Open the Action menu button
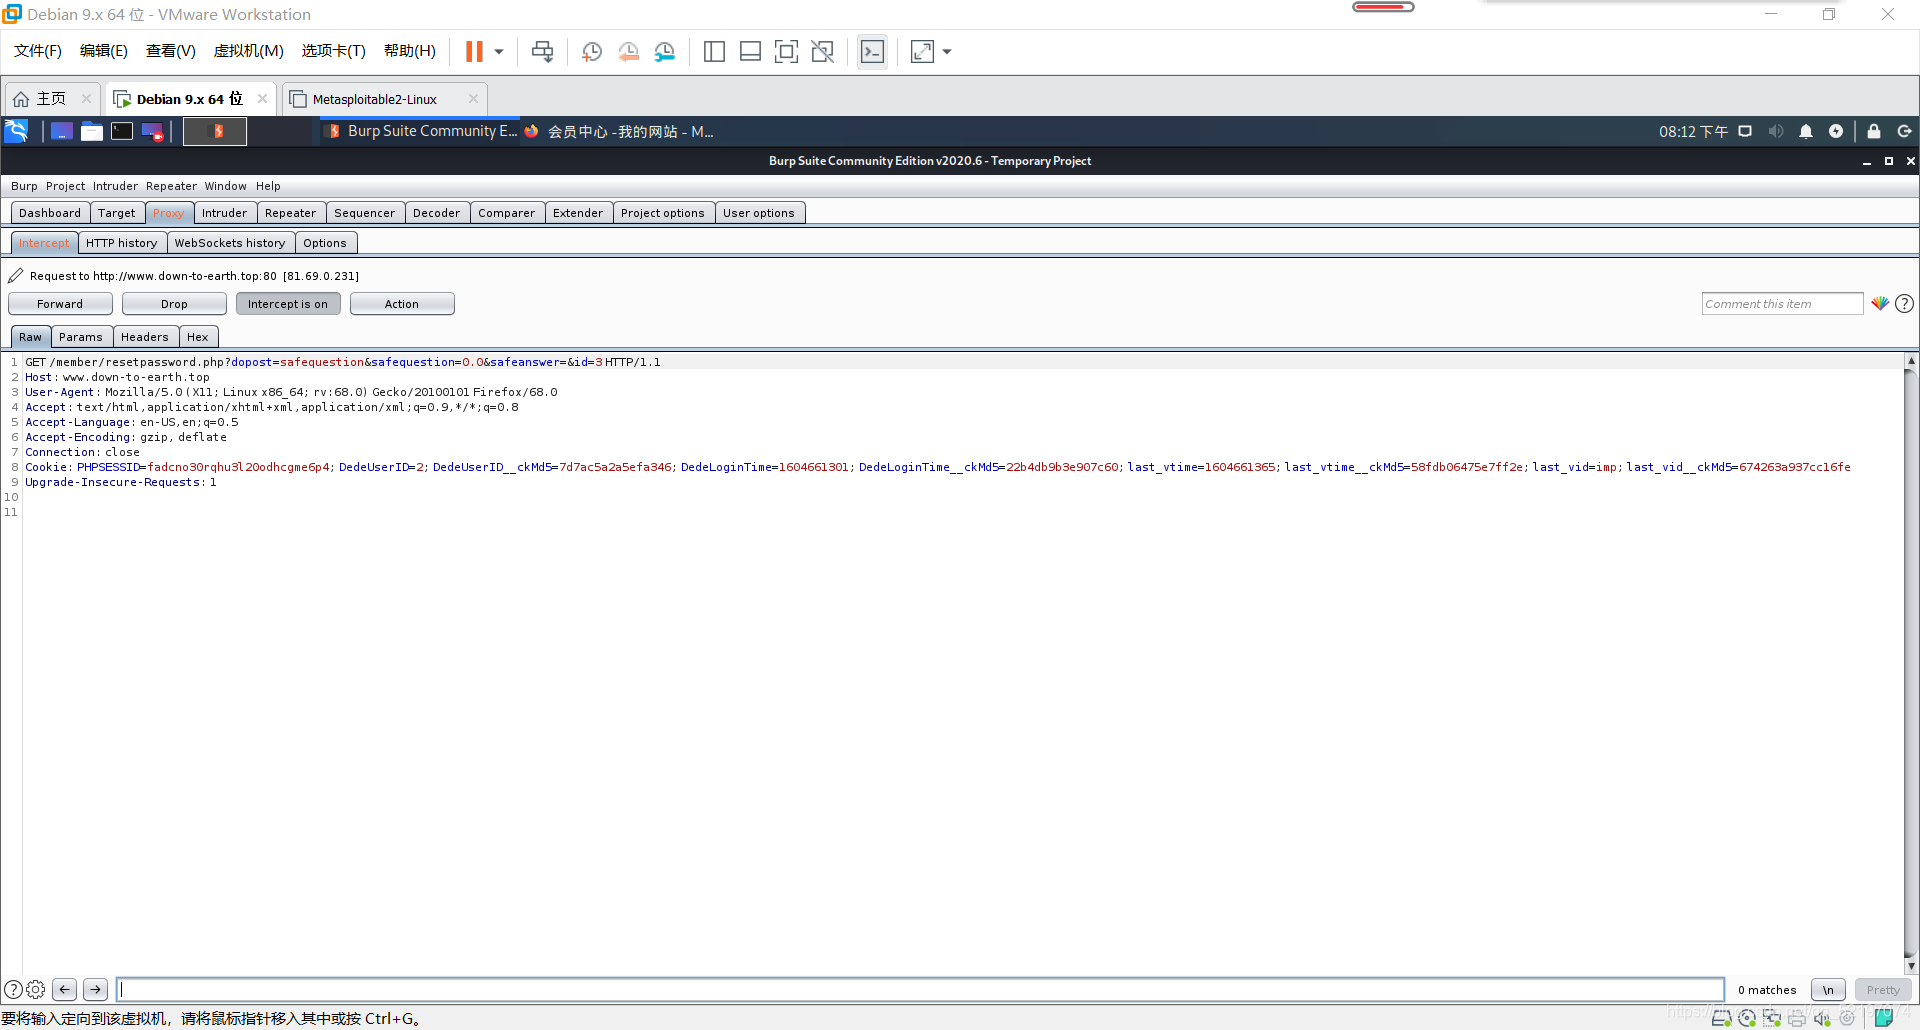 pos(402,304)
